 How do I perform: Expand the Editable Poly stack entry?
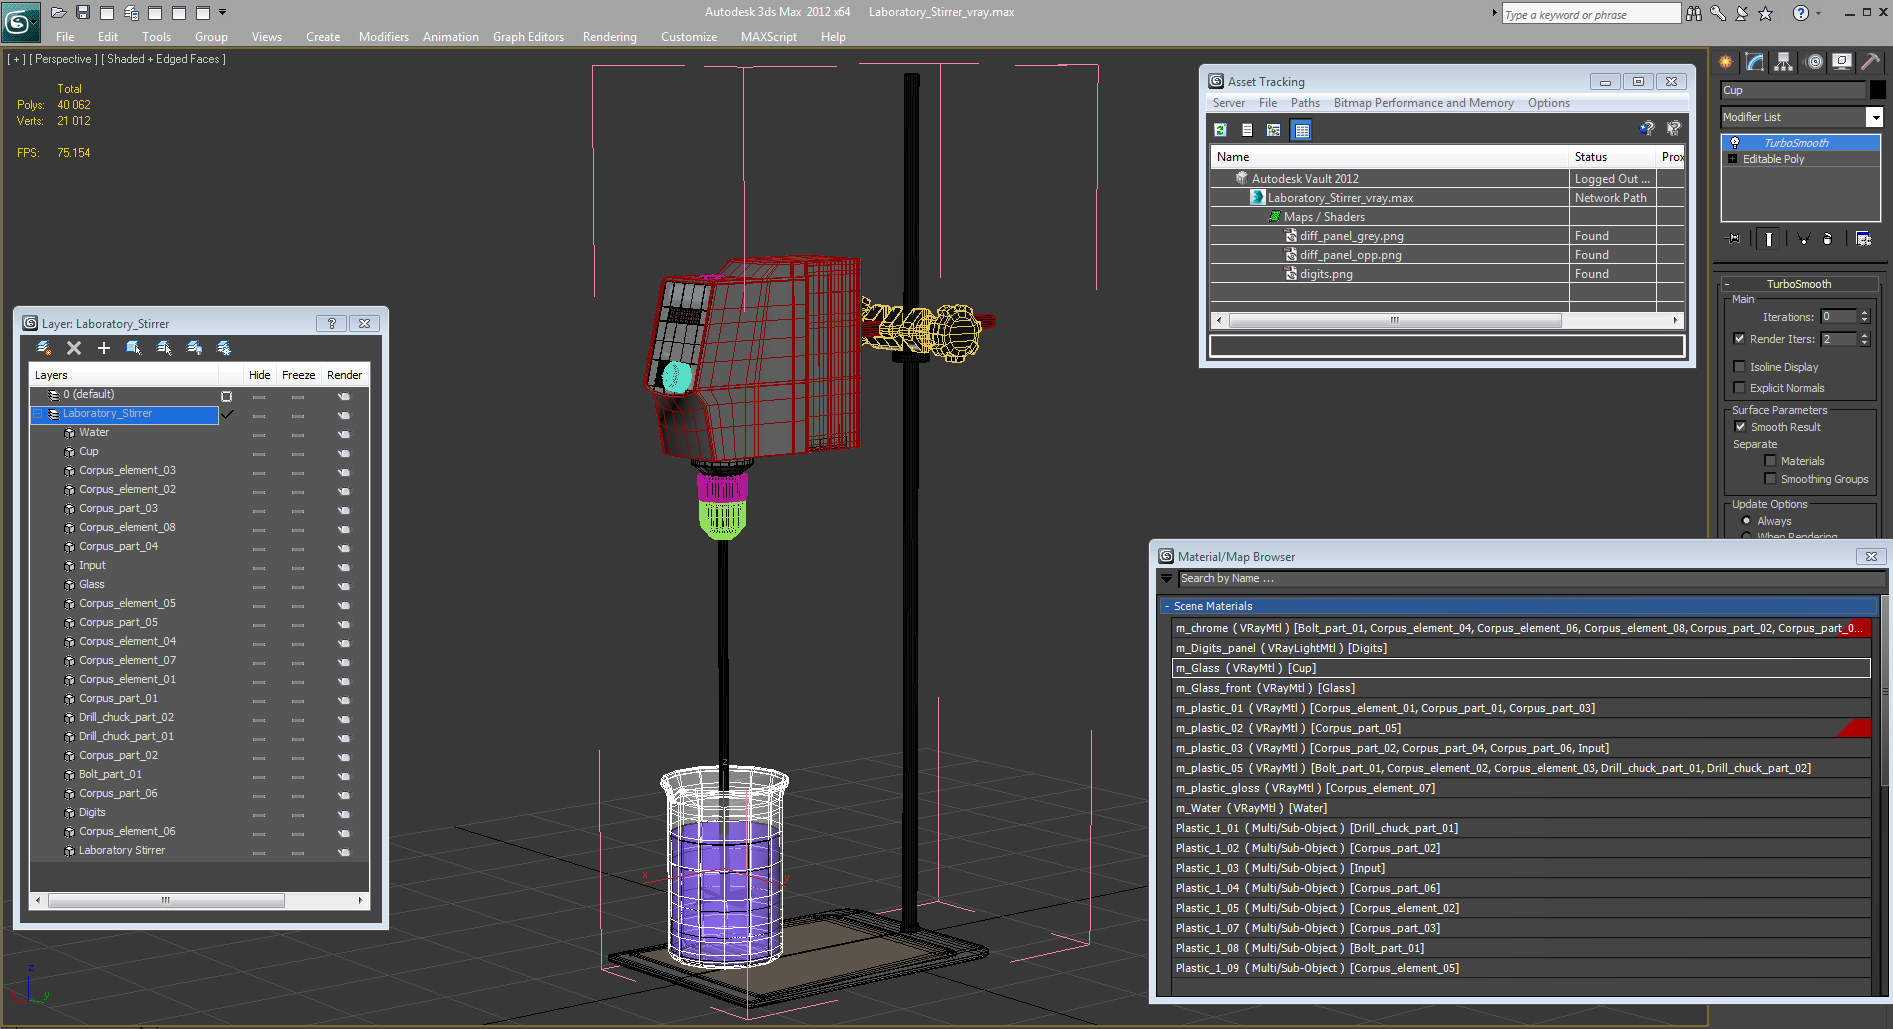[1733, 159]
